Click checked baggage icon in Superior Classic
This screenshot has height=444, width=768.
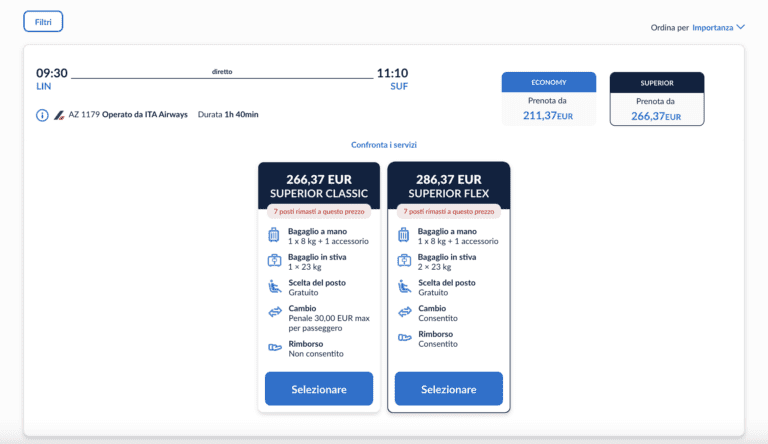pos(274,261)
